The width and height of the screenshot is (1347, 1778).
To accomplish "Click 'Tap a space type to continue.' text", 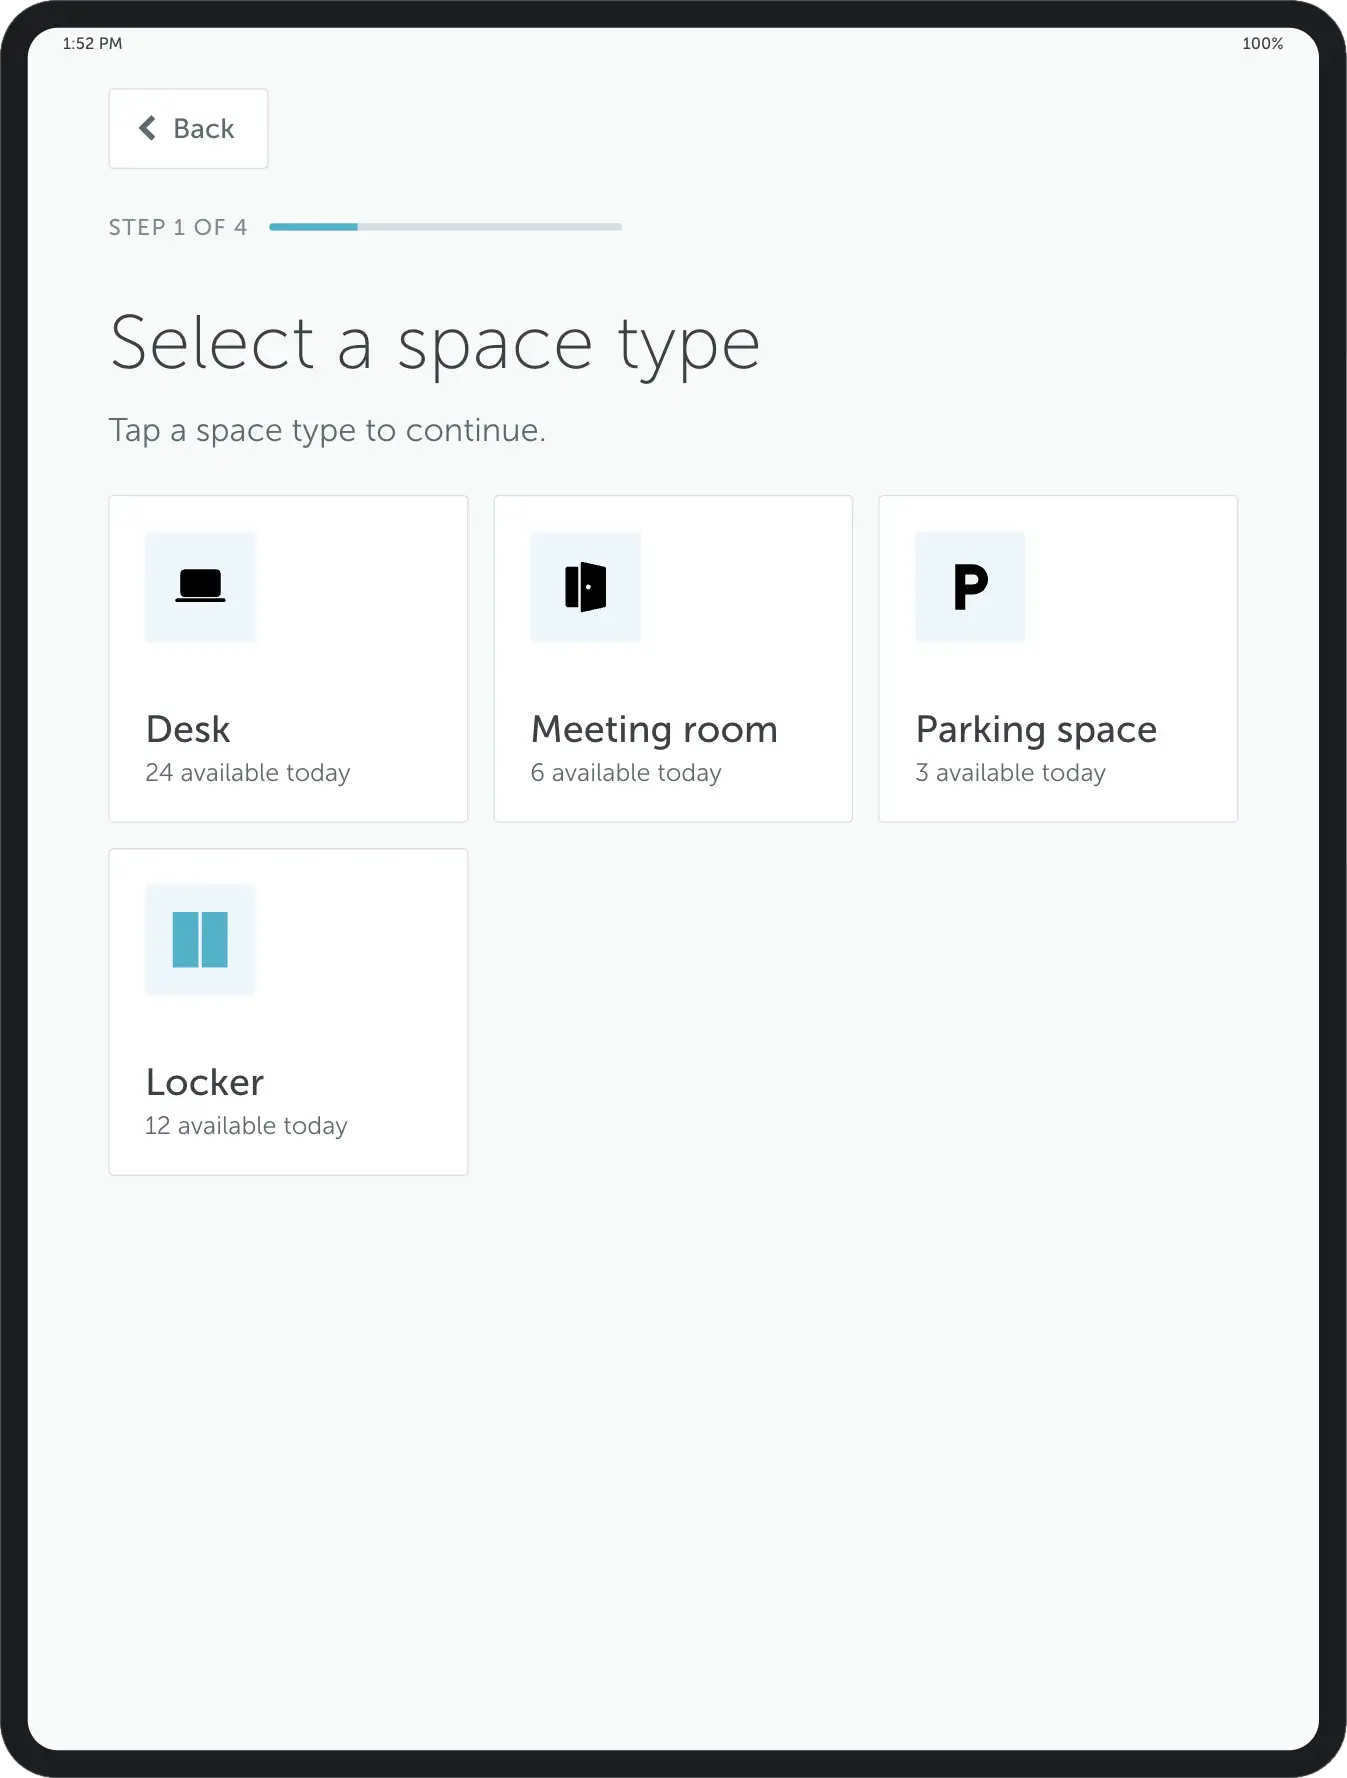I will [327, 430].
